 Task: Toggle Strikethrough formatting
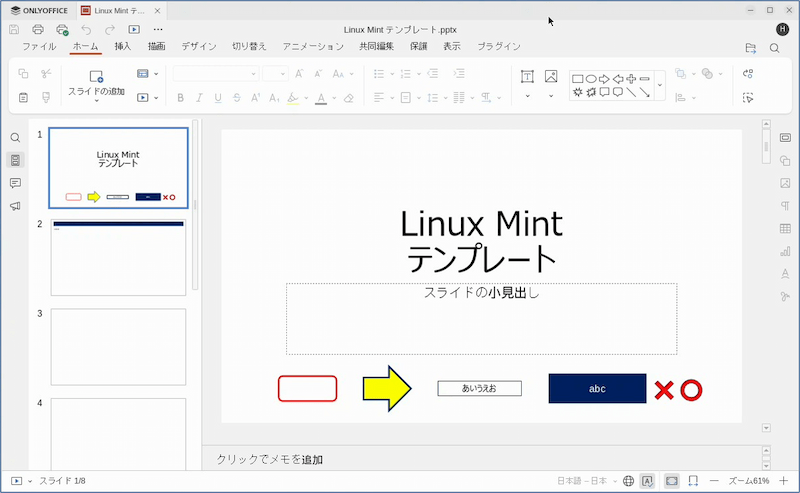click(x=237, y=98)
